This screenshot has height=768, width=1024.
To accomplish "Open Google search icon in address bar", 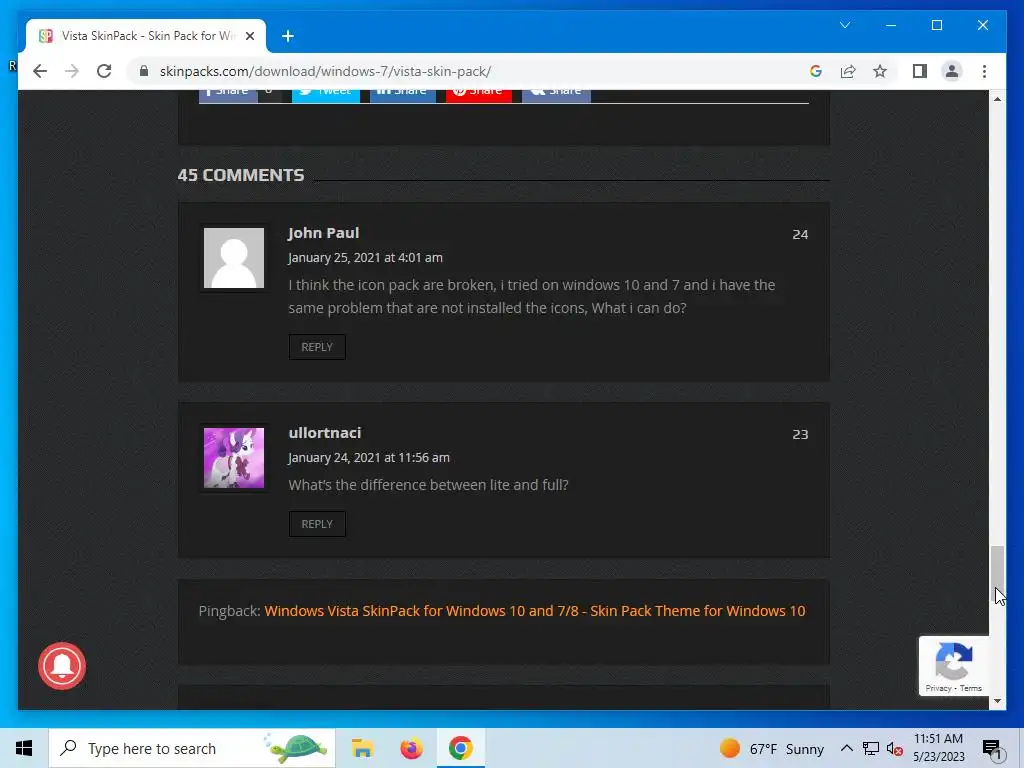I will pos(816,71).
